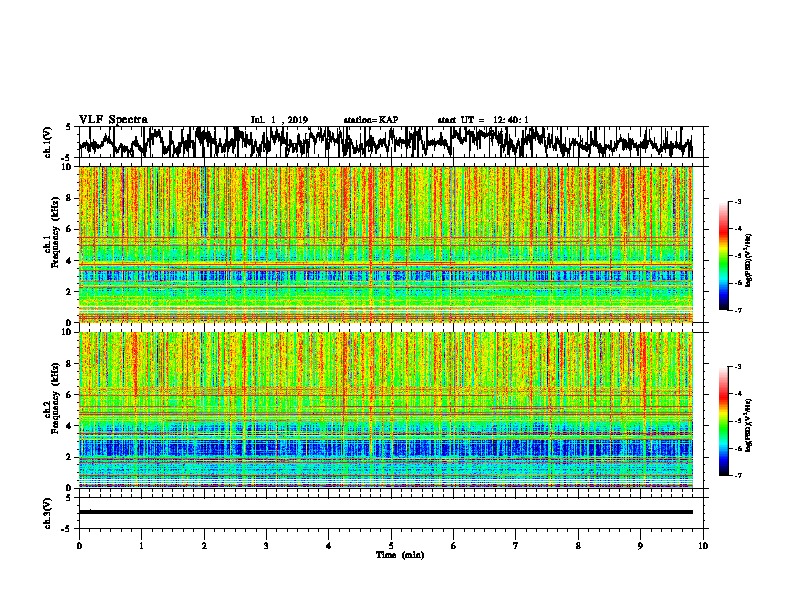This screenshot has height=612, width=792.
Task: Click the "ch.1(V)" waveform axis label
Action: (48, 142)
